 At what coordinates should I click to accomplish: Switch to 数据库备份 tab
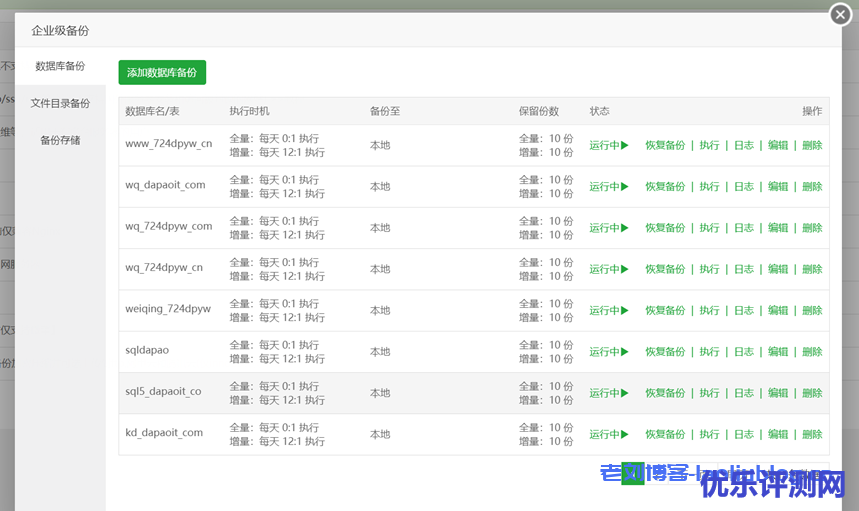coord(60,66)
